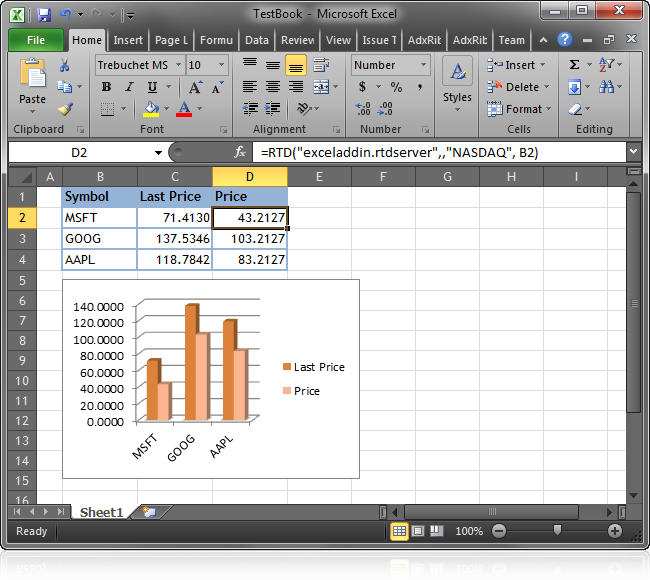The width and height of the screenshot is (650, 580).
Task: Switch to Page Layout view button
Action: 418,531
